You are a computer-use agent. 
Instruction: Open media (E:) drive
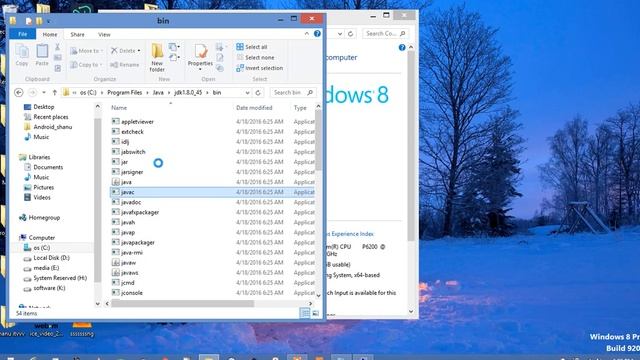pos(46,268)
